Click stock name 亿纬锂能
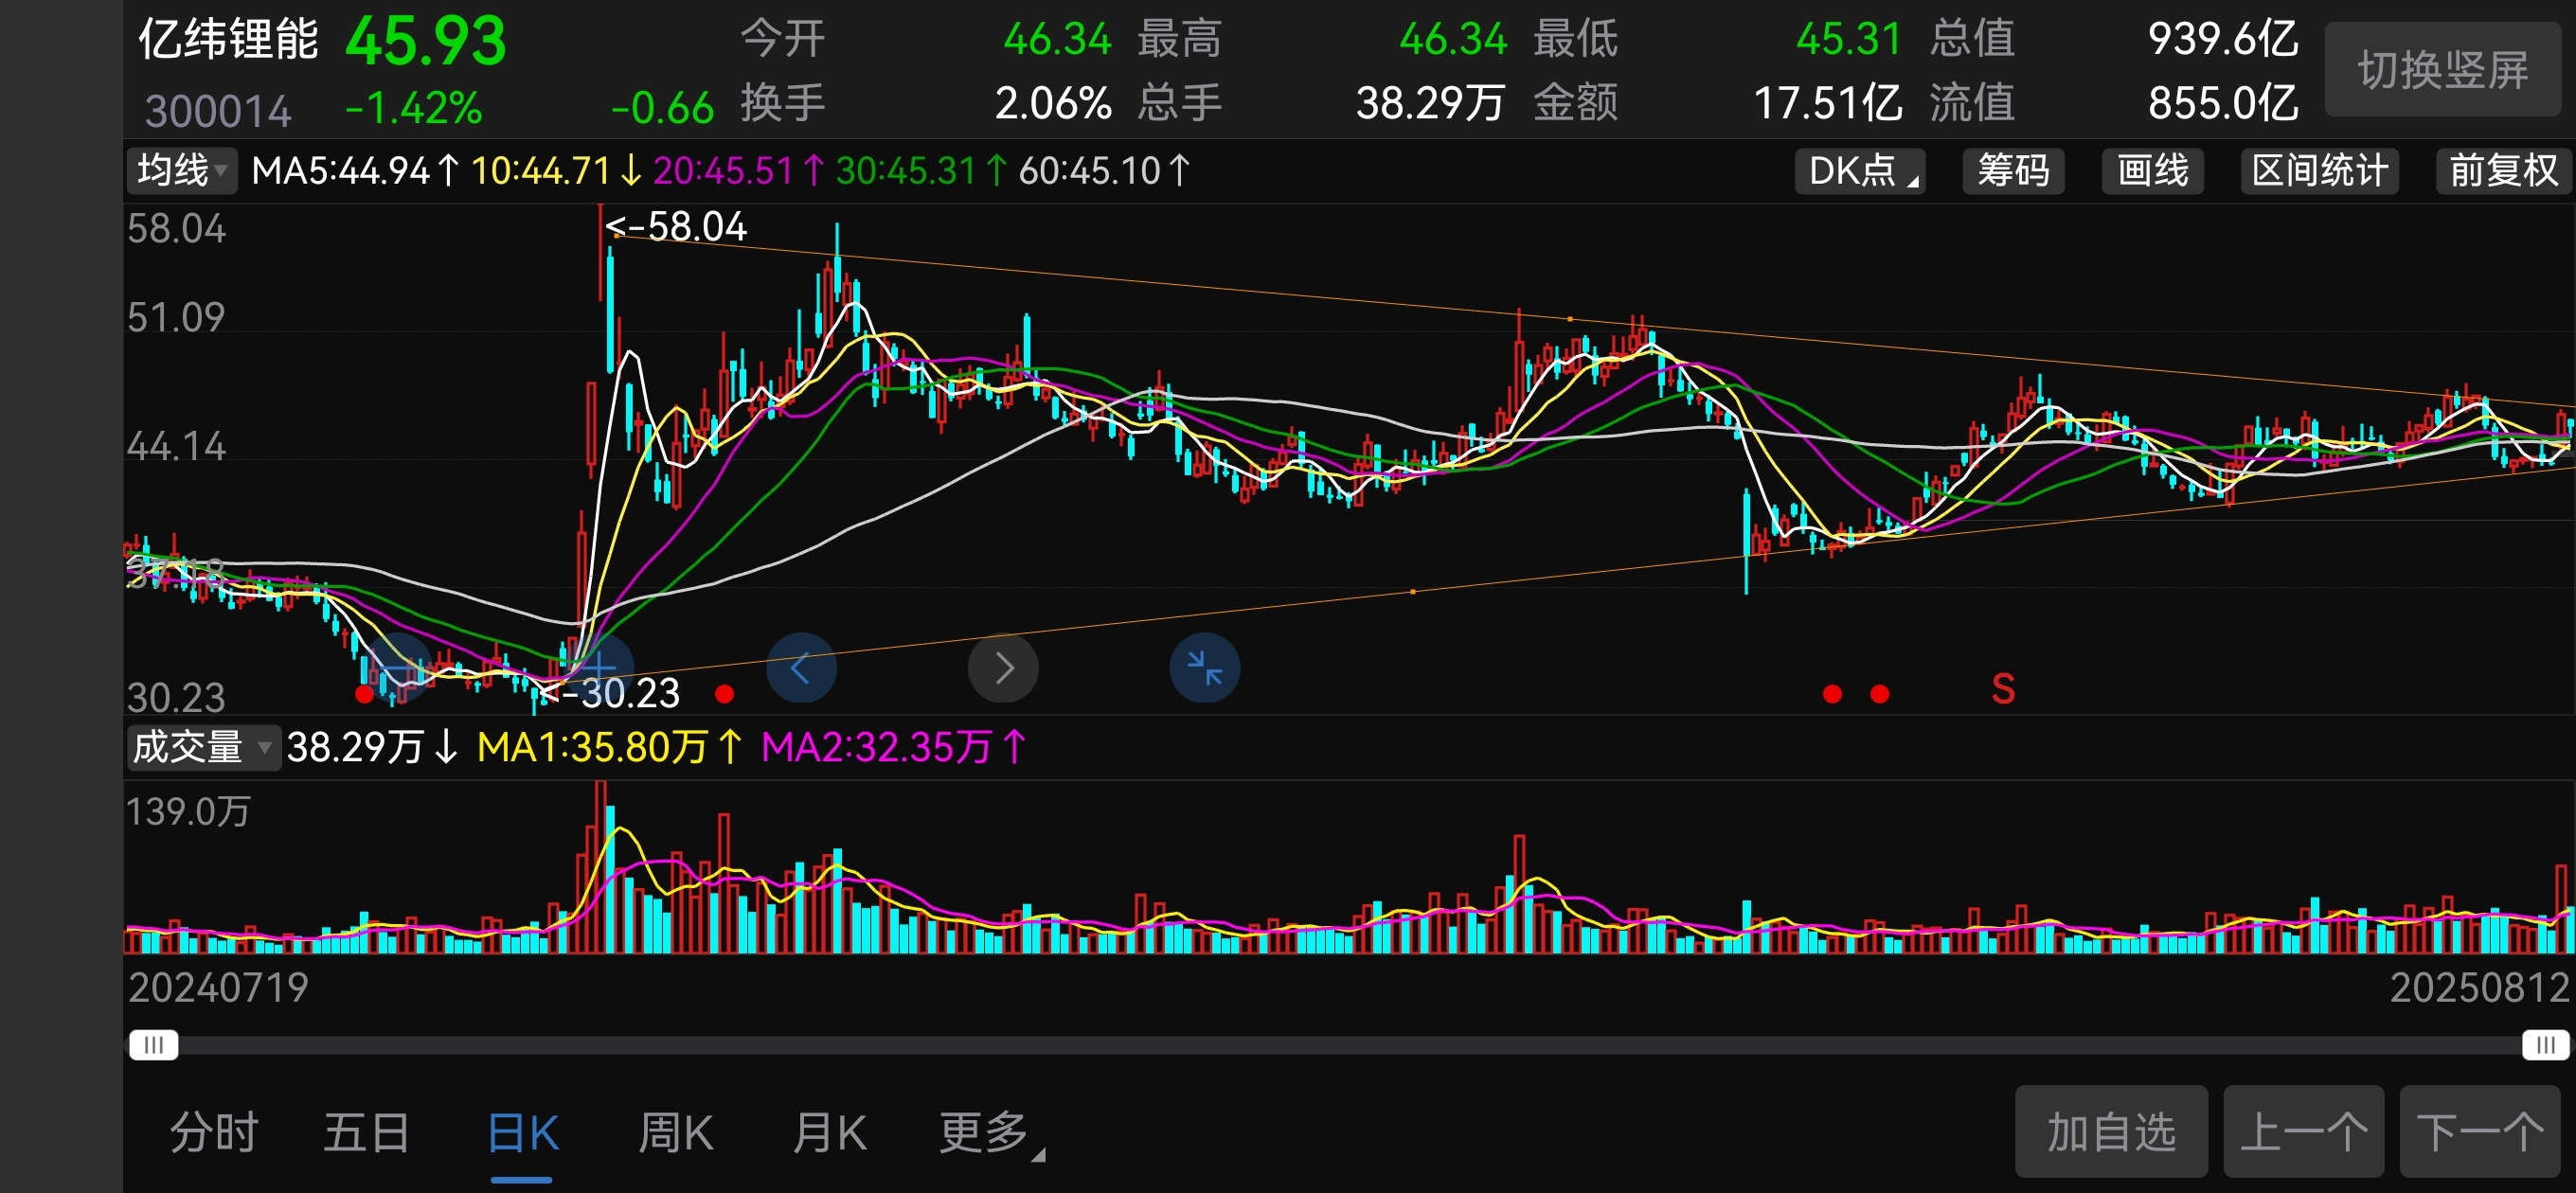This screenshot has height=1193, width=2576. [228, 40]
